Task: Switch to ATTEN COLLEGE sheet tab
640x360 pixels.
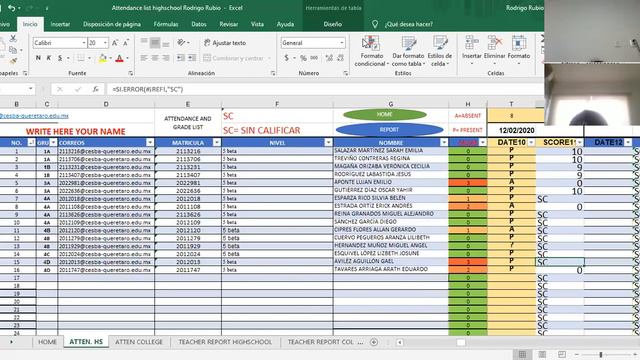Action: 139,342
